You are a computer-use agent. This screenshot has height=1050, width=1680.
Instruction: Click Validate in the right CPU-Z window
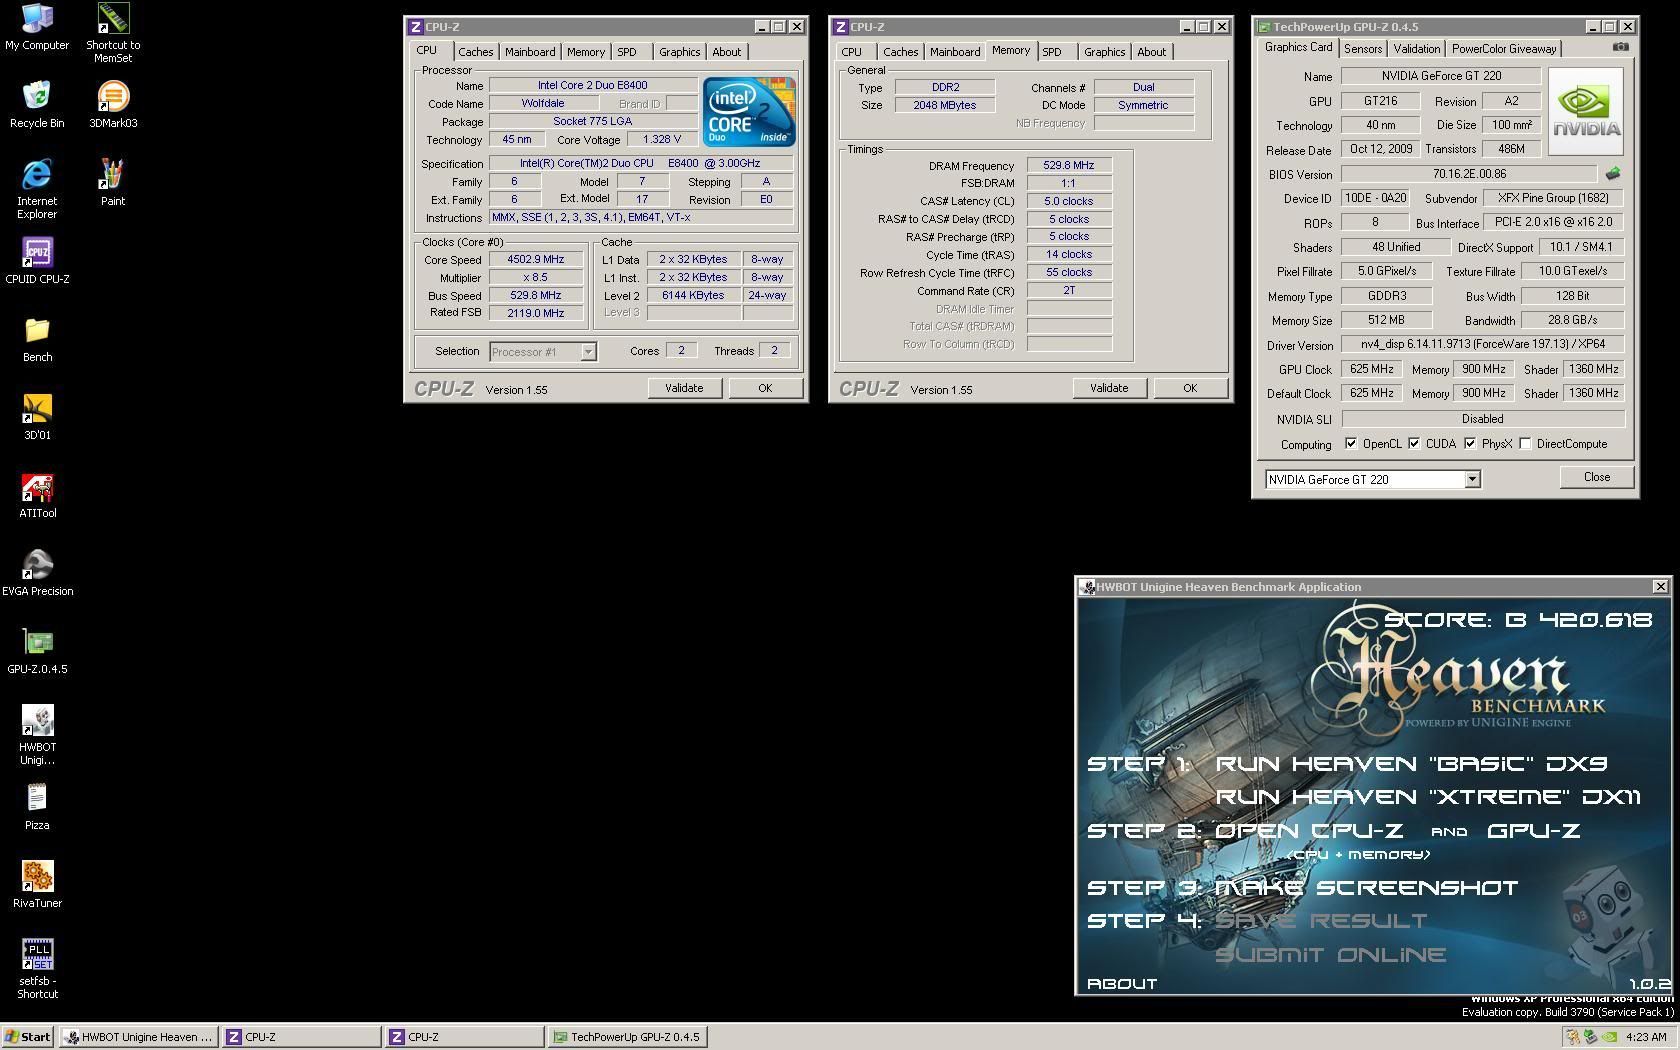pos(1109,388)
